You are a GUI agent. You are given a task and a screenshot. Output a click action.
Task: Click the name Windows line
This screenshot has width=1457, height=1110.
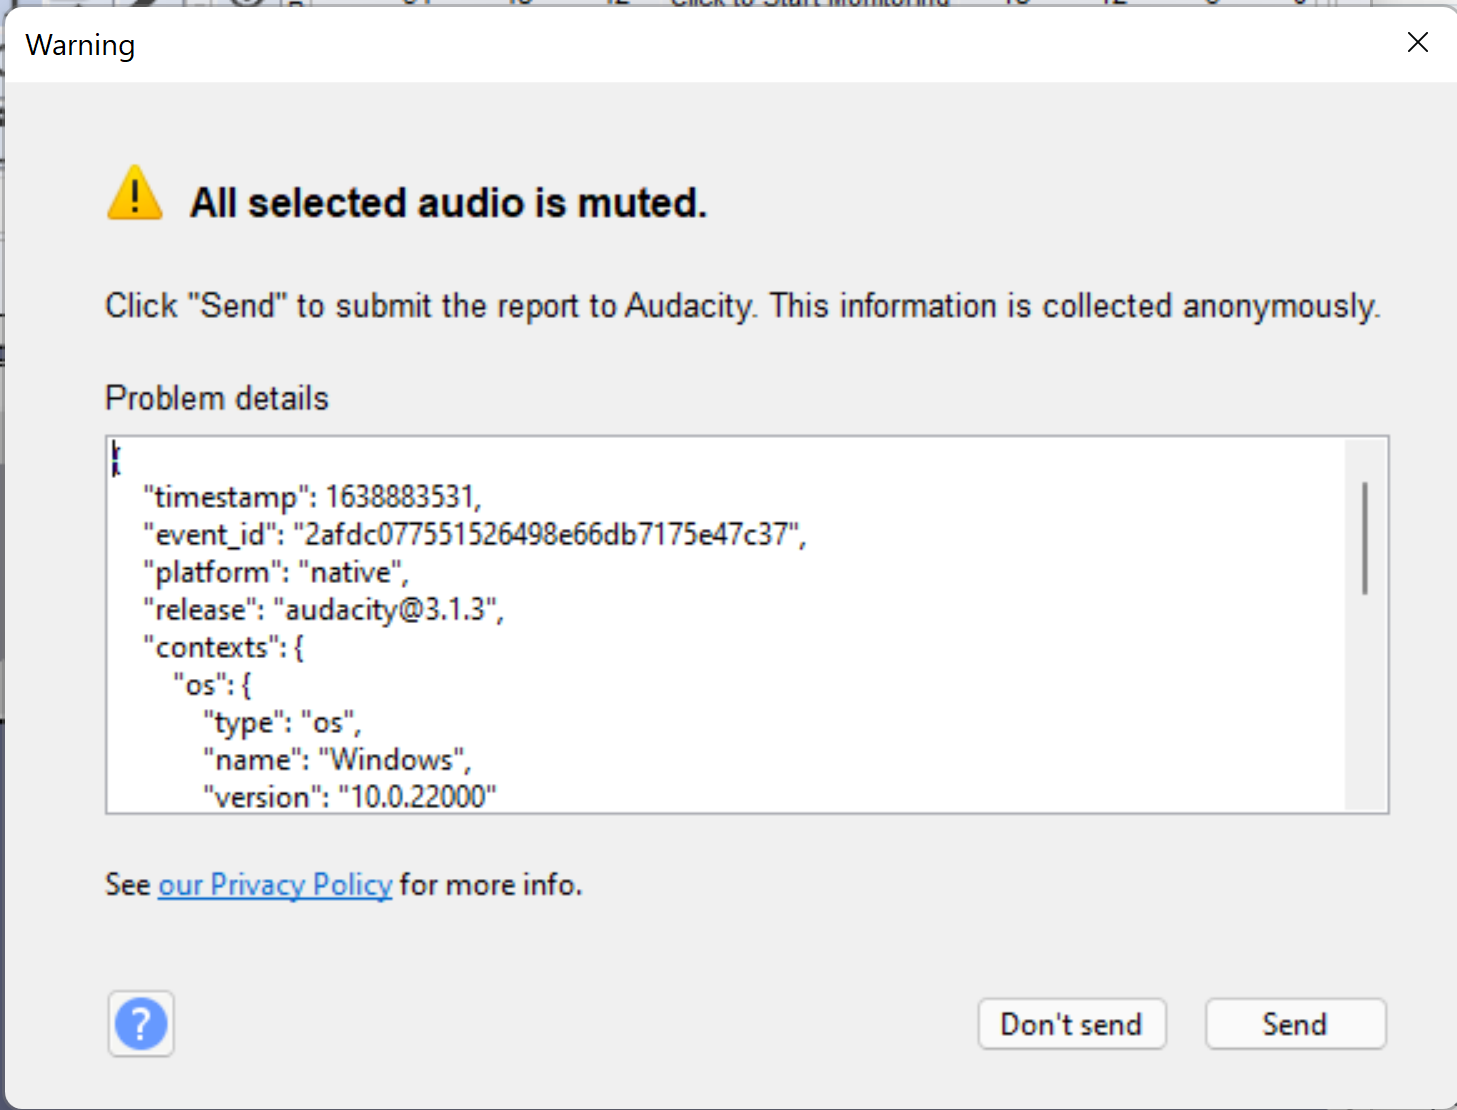(x=337, y=759)
